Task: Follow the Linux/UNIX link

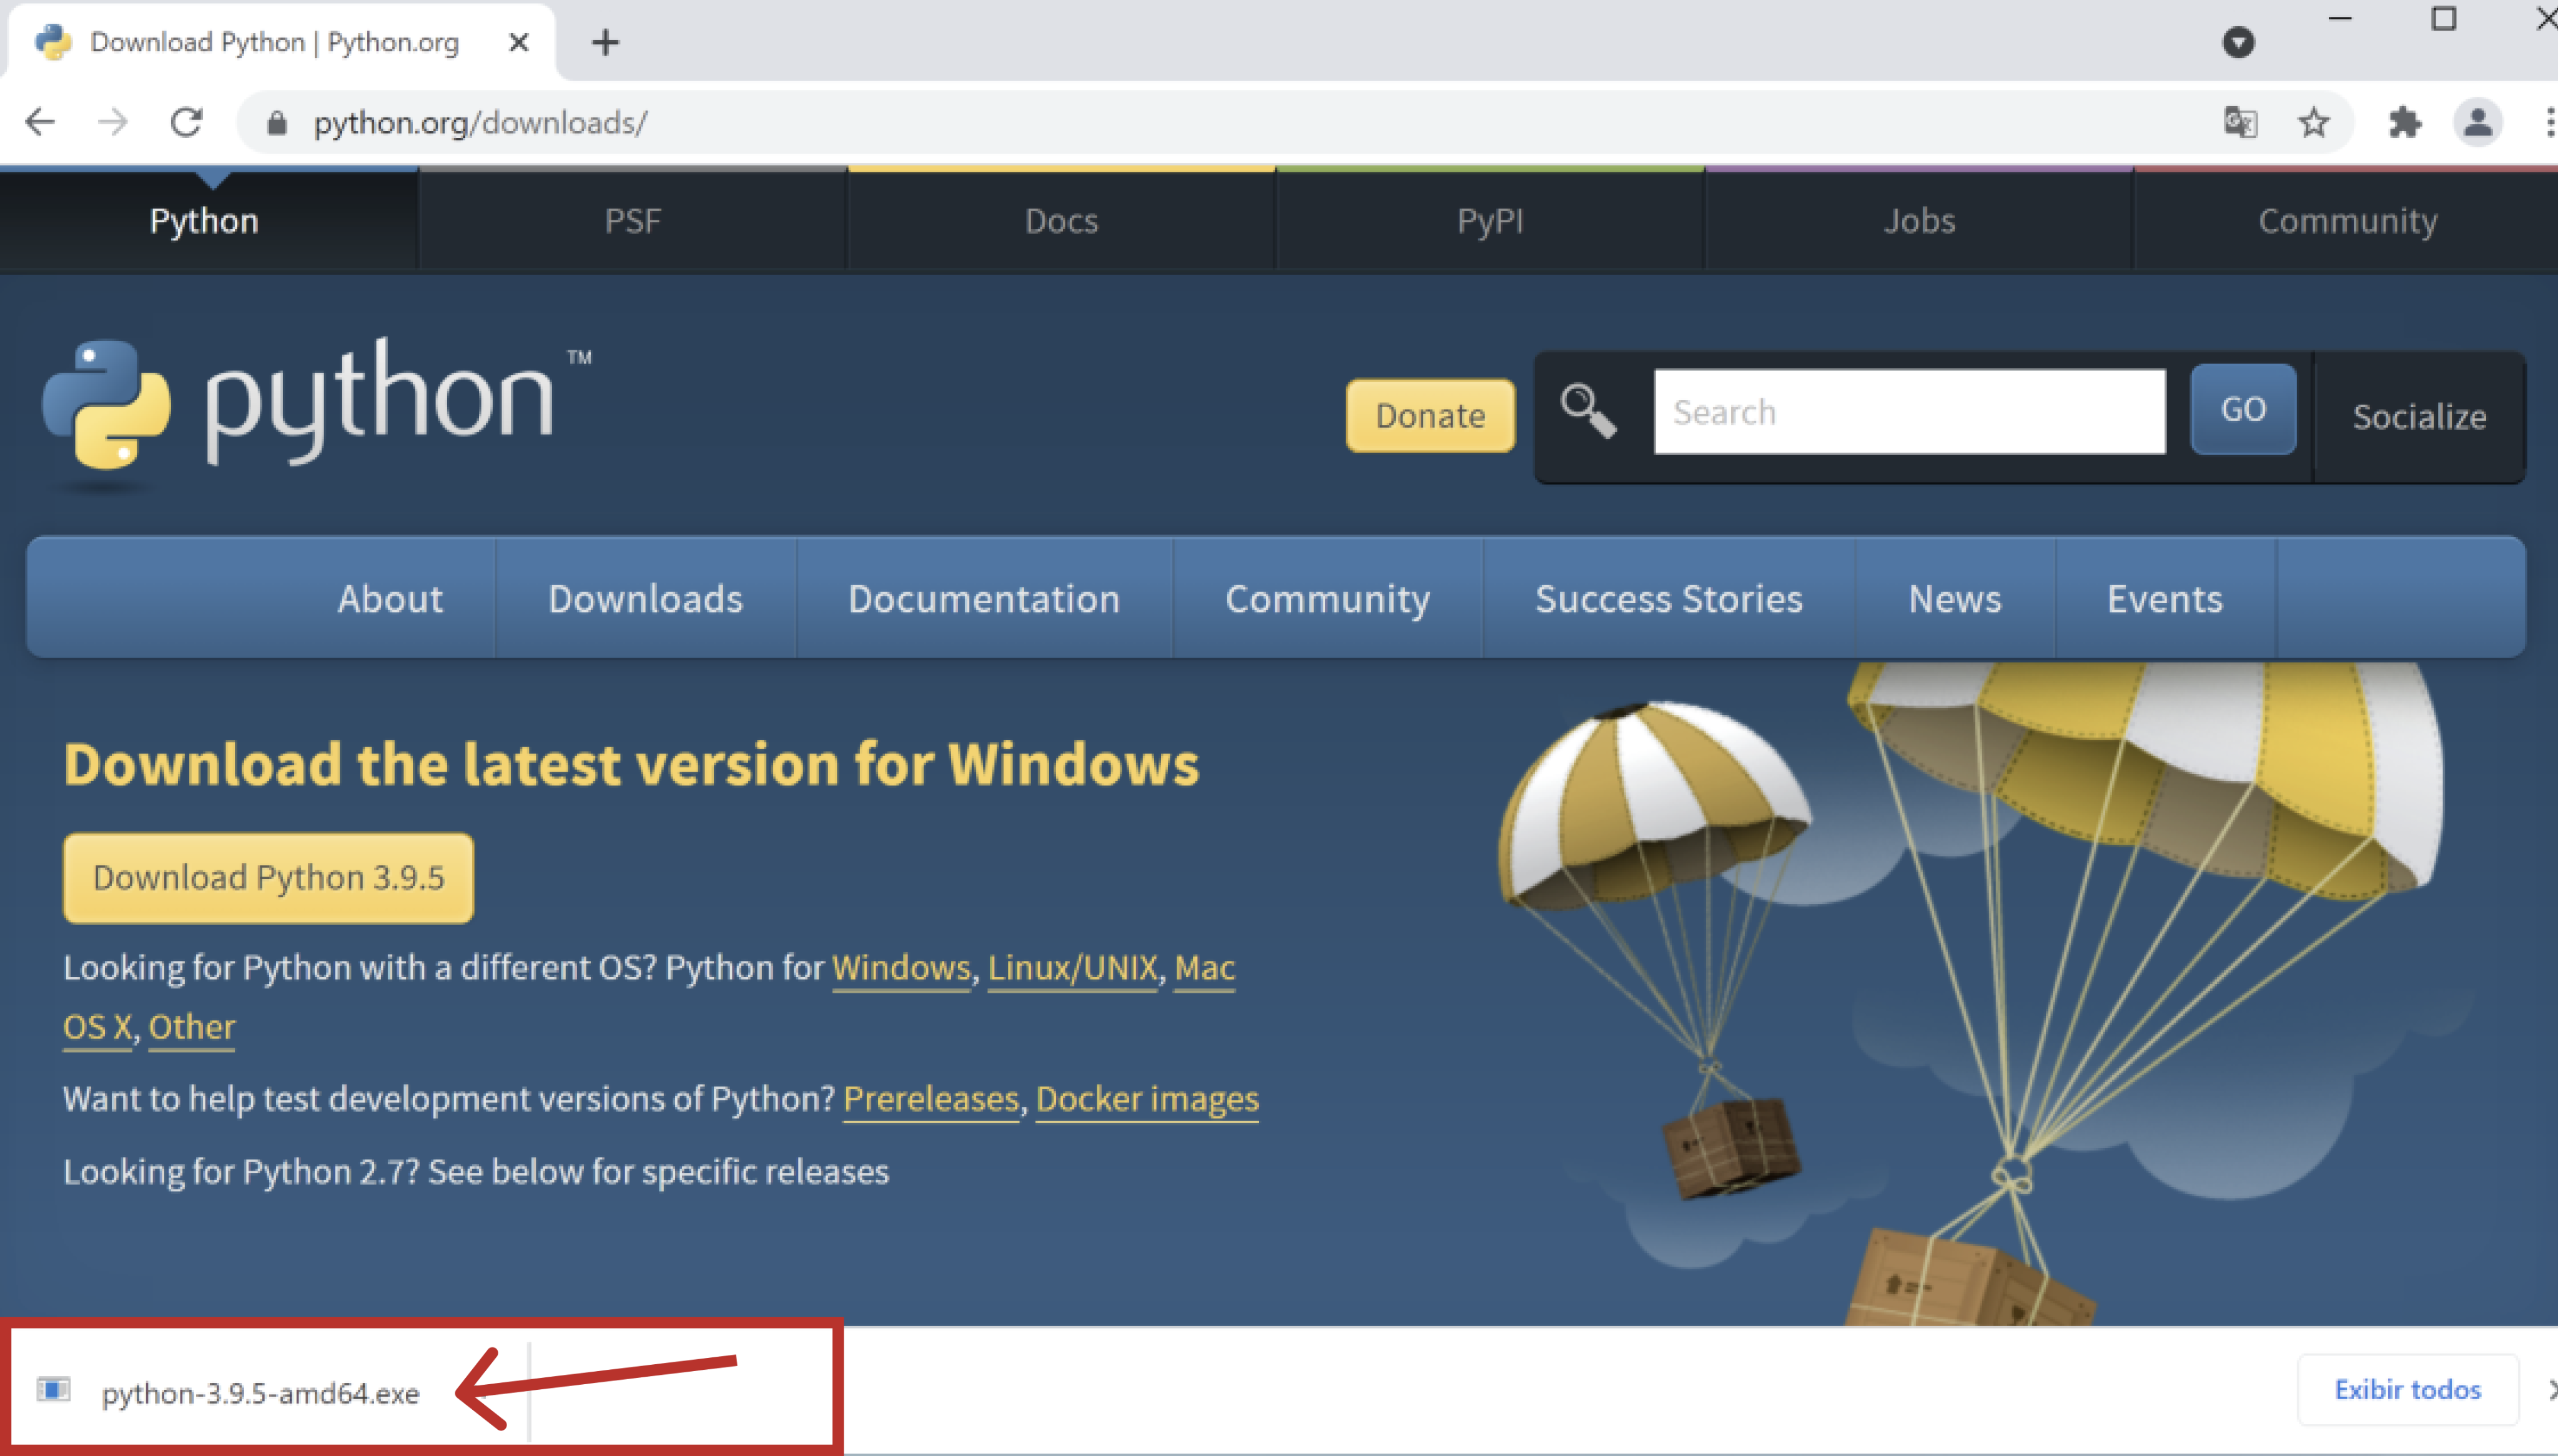Action: (x=1072, y=968)
